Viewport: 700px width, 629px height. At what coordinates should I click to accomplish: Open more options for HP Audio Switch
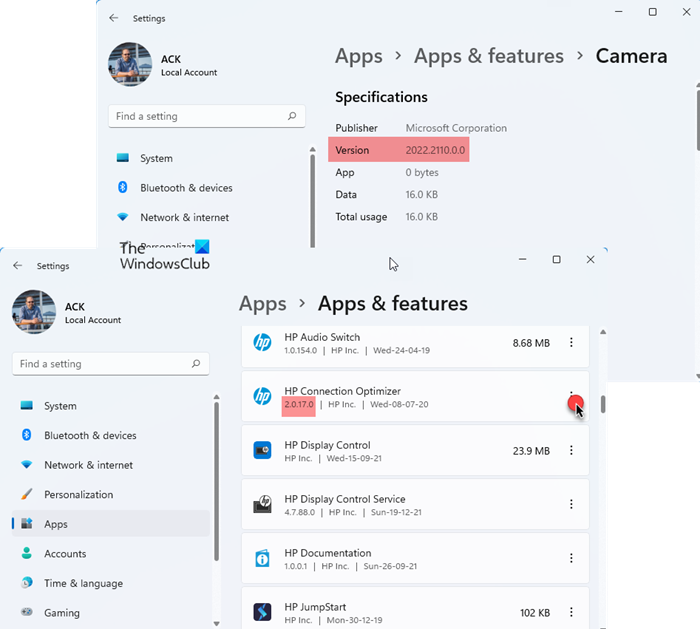pyautogui.click(x=571, y=343)
